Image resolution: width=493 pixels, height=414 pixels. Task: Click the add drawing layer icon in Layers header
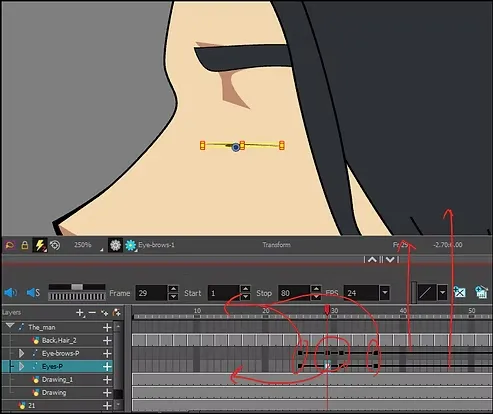(x=116, y=313)
